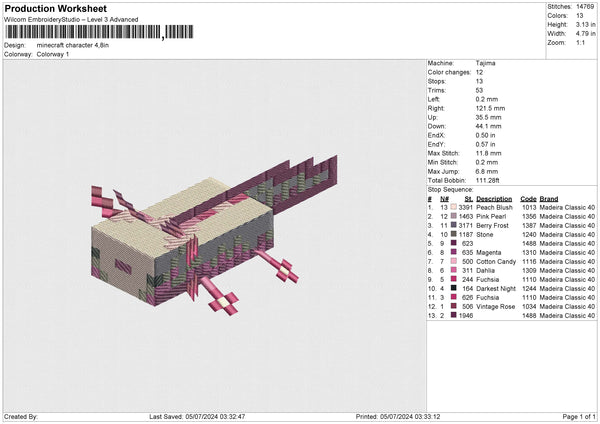
Task: Click the 'Code' column header
Action: (x=528, y=199)
